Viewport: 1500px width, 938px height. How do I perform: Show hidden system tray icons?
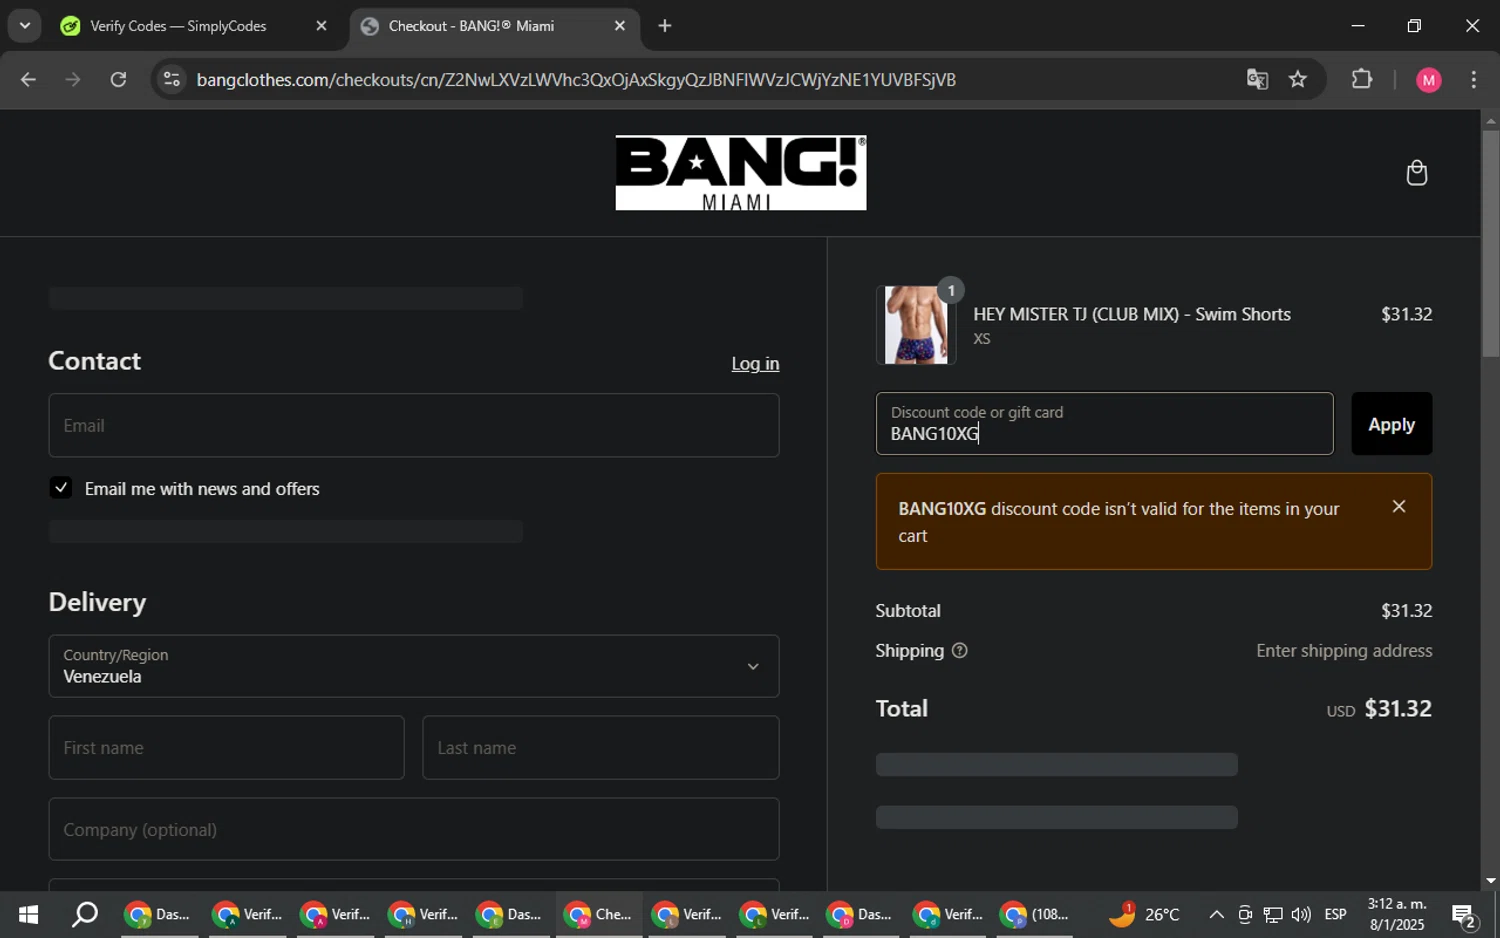[1216, 914]
